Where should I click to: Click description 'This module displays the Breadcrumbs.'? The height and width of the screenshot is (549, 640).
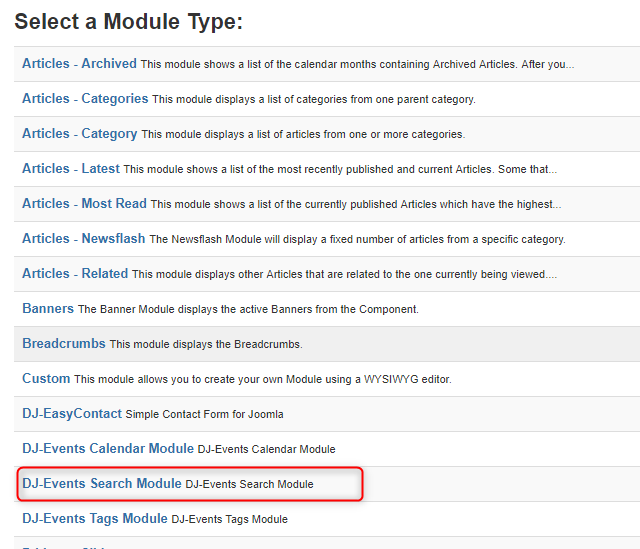tap(206, 345)
